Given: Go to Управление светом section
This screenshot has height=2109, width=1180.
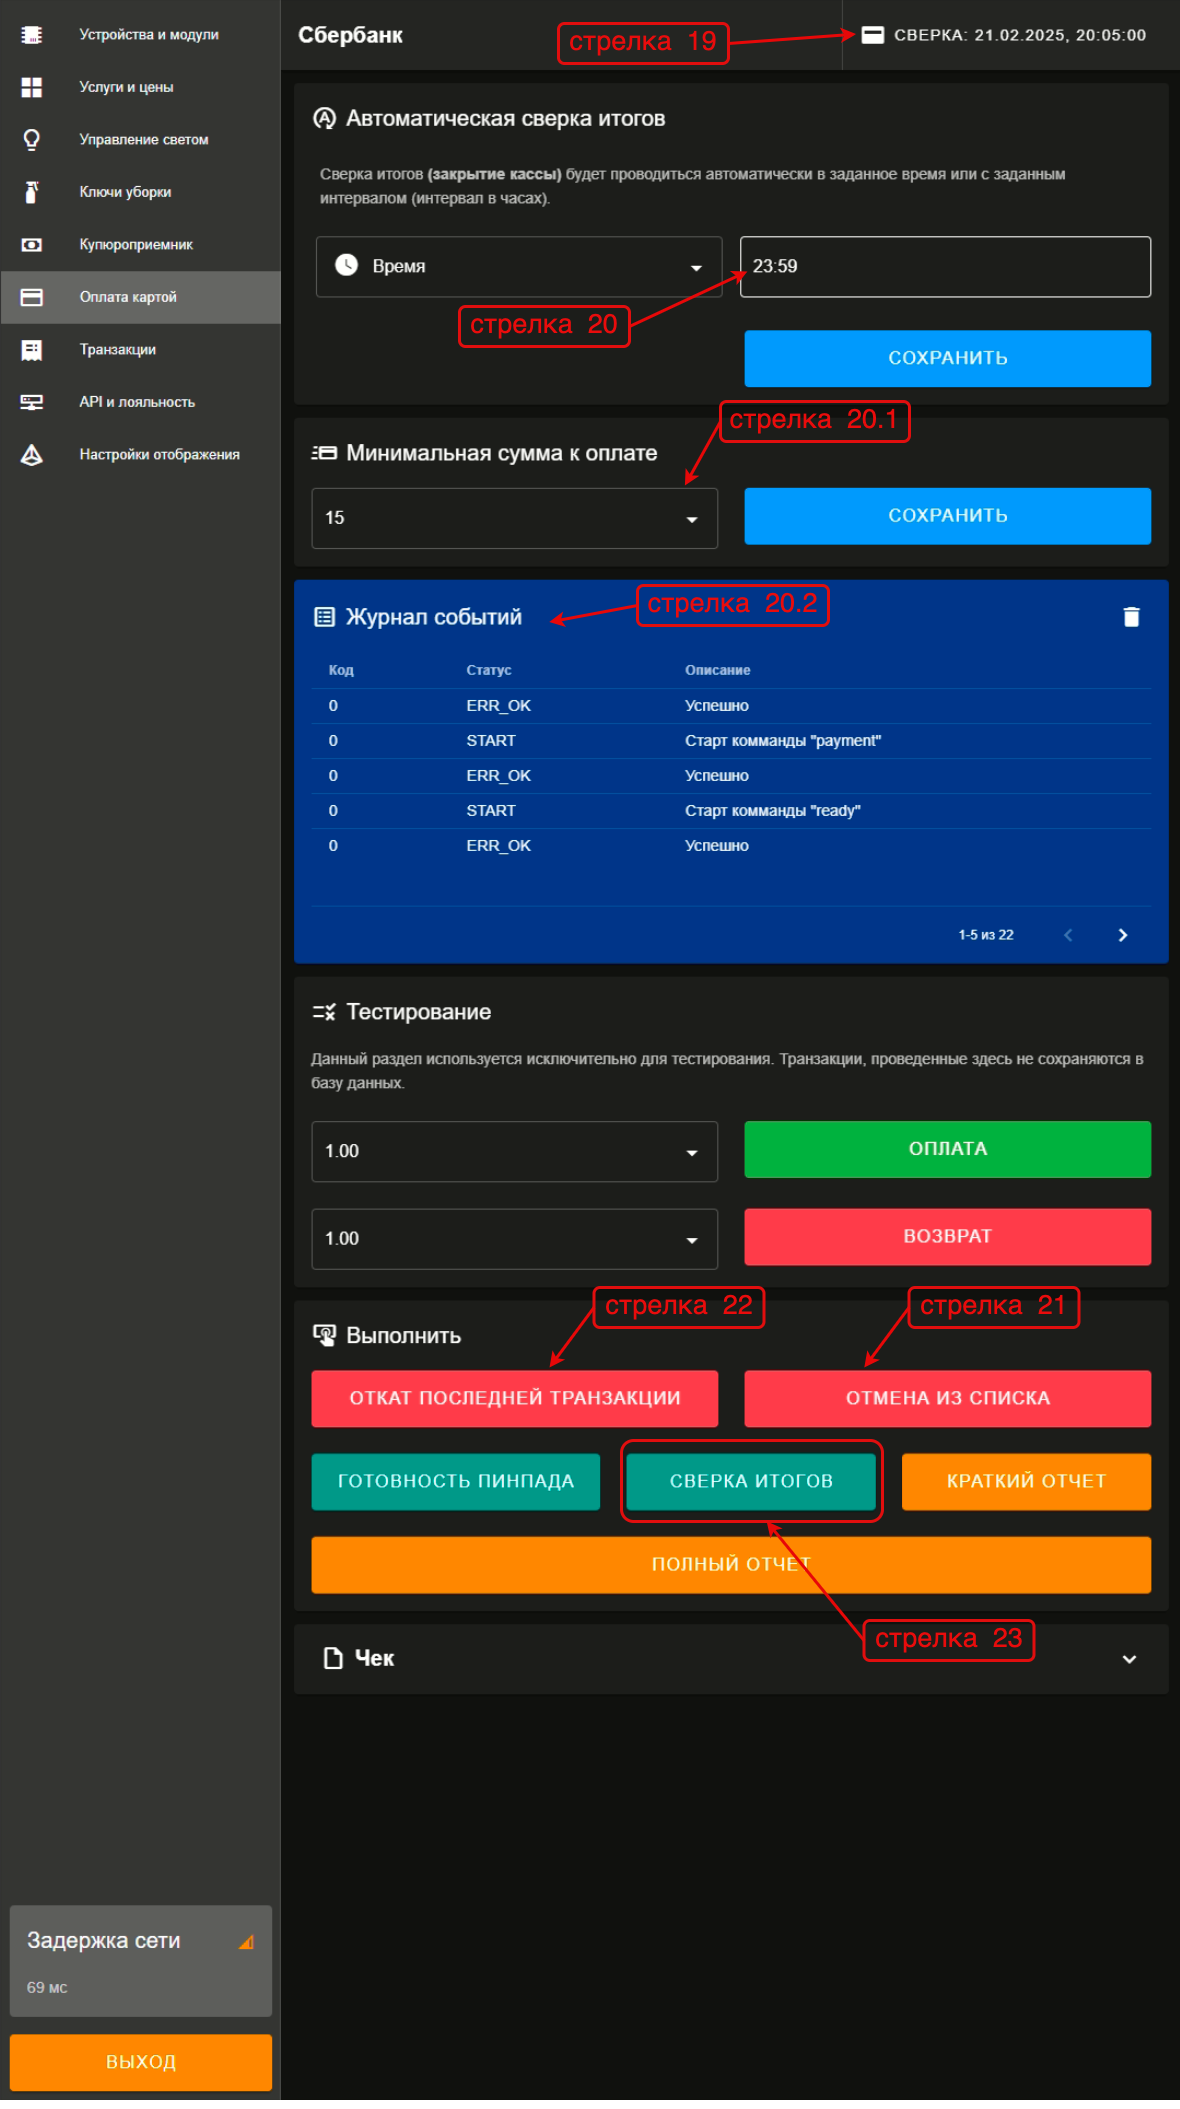Looking at the screenshot, I should coord(140,140).
